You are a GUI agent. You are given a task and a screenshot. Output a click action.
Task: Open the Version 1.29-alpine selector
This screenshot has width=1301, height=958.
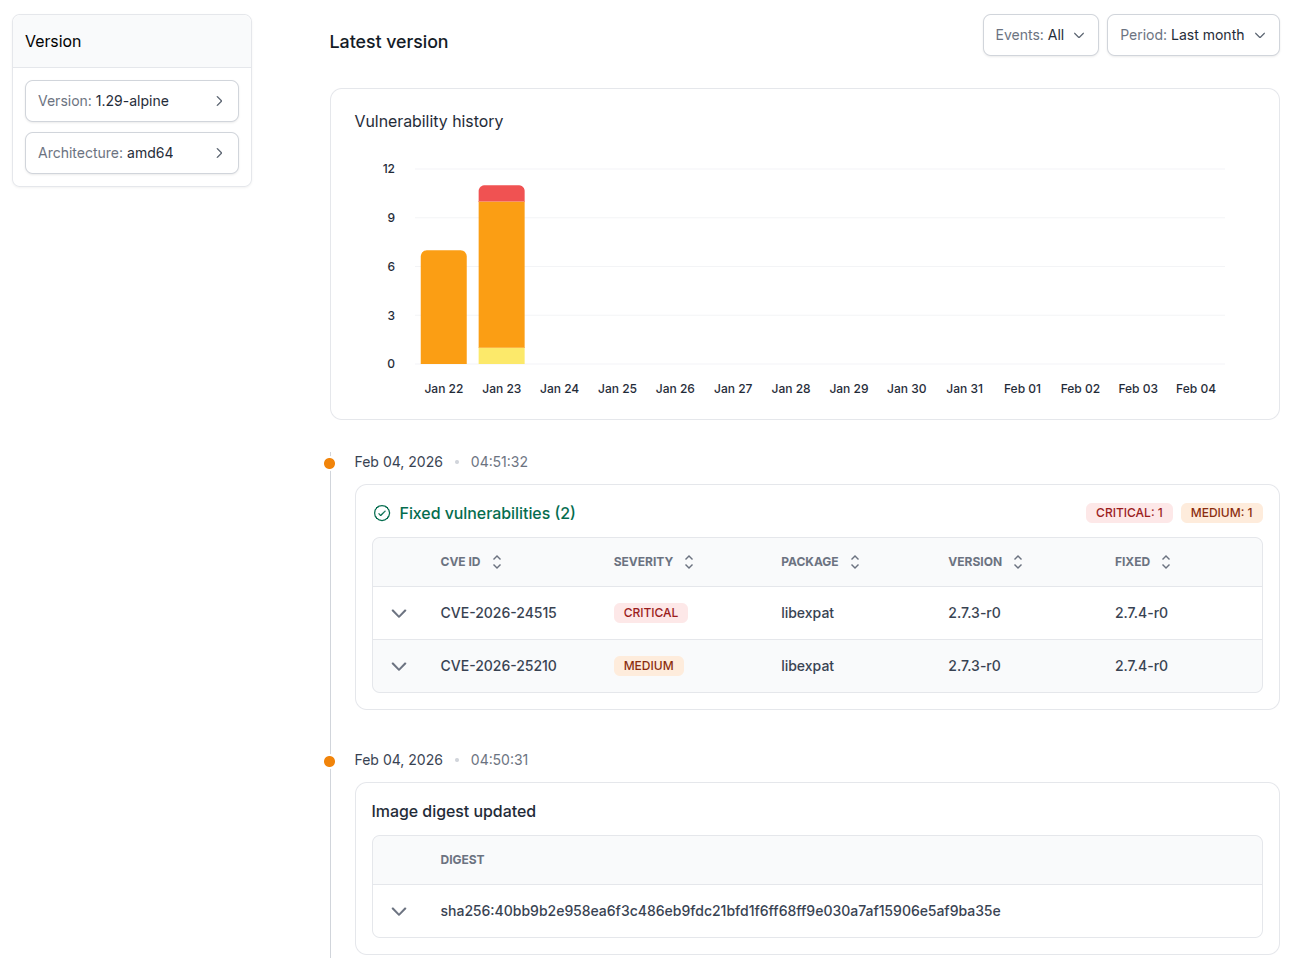[131, 101]
